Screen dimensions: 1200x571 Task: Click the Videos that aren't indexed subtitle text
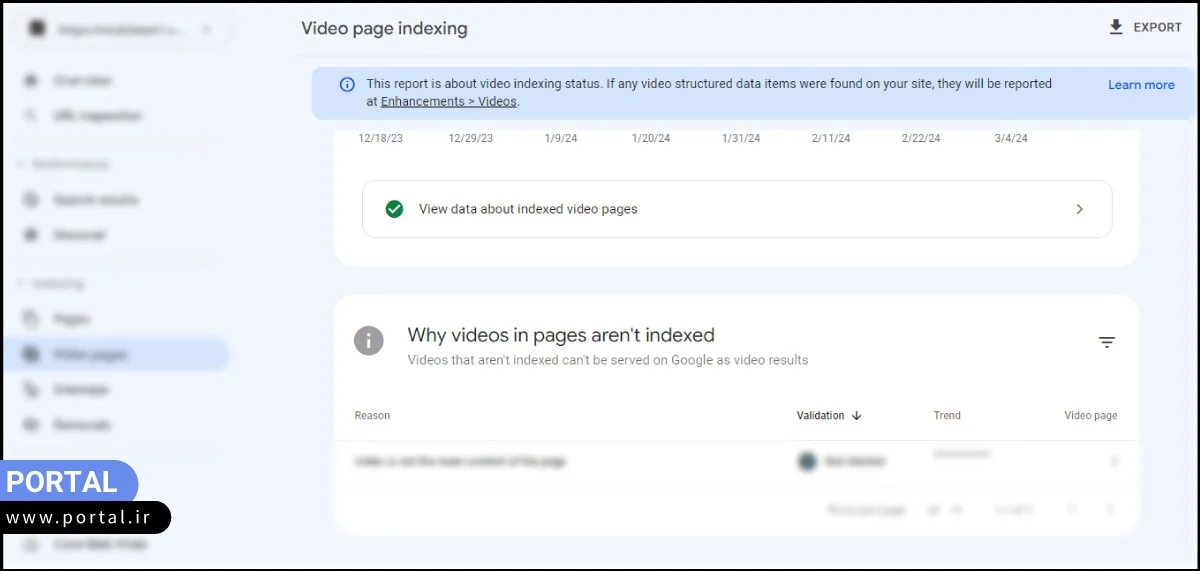click(607, 360)
